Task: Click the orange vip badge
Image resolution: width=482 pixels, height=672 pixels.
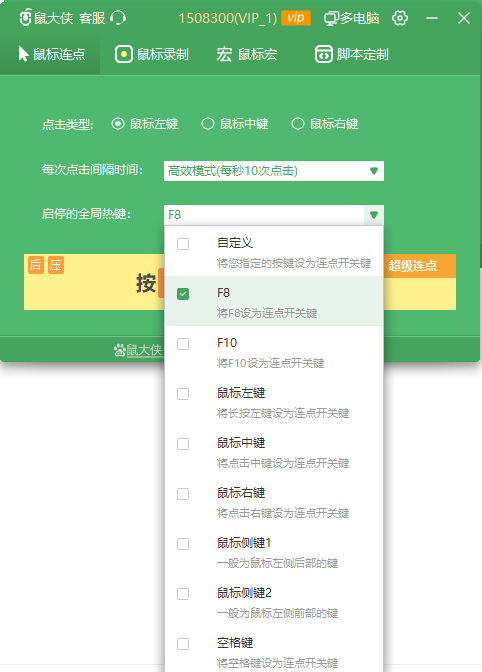Action: point(296,18)
